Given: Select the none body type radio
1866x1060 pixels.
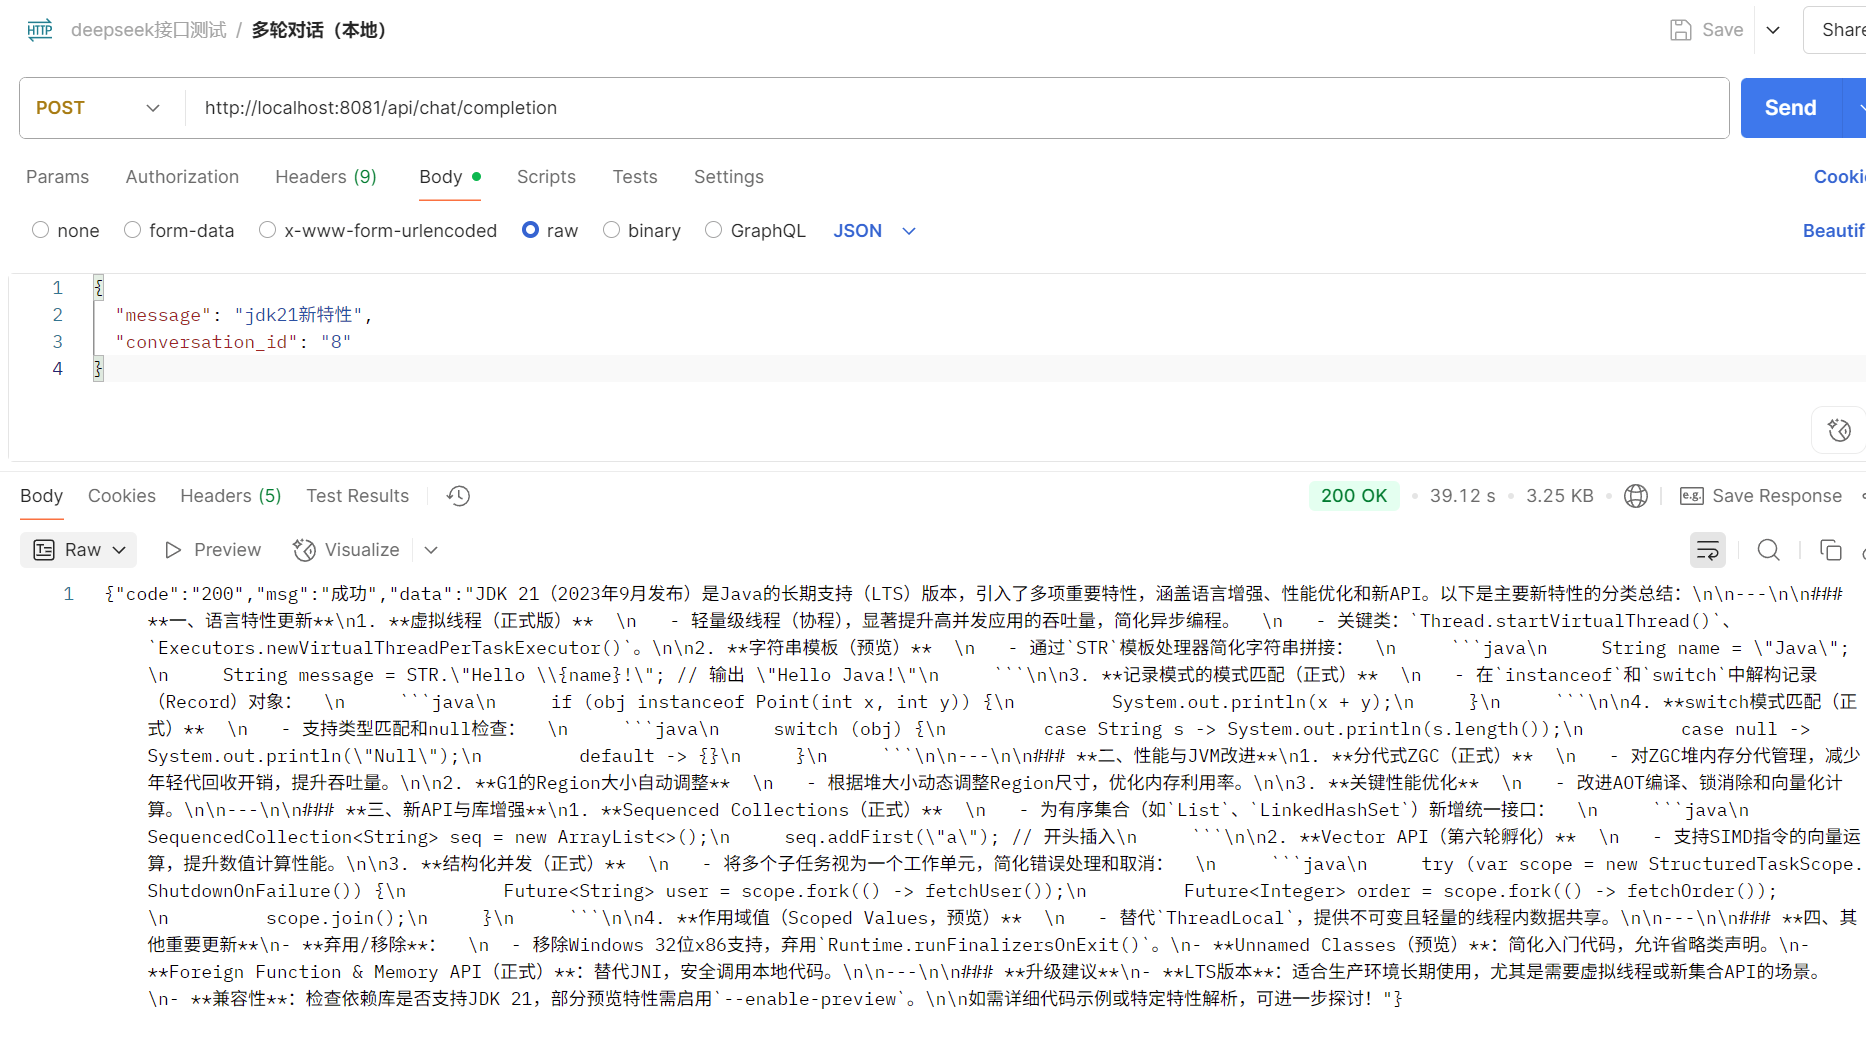Looking at the screenshot, I should 41,230.
